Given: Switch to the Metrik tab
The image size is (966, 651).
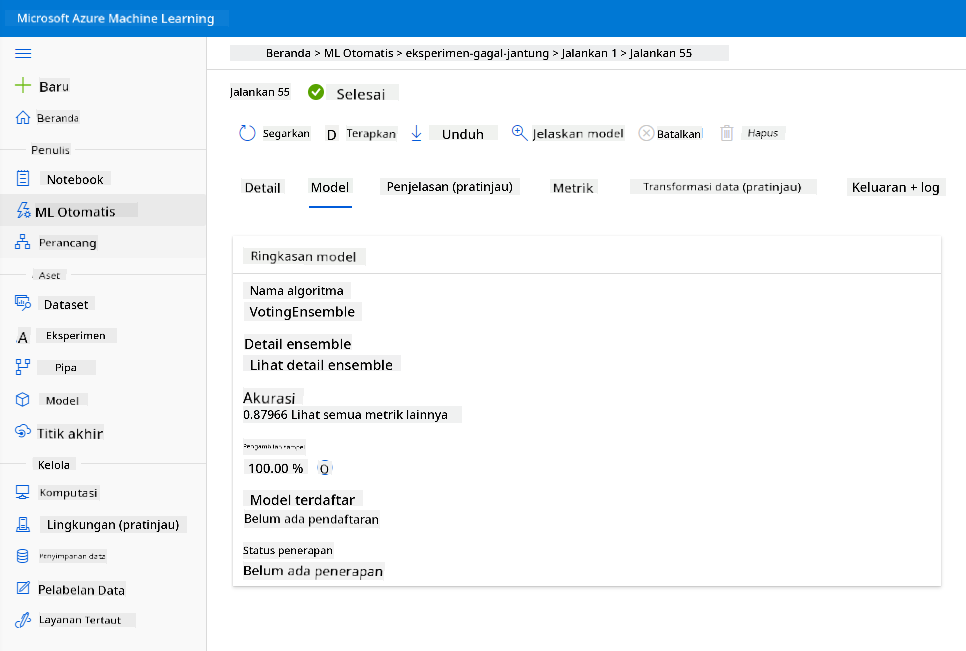Looking at the screenshot, I should (573, 188).
